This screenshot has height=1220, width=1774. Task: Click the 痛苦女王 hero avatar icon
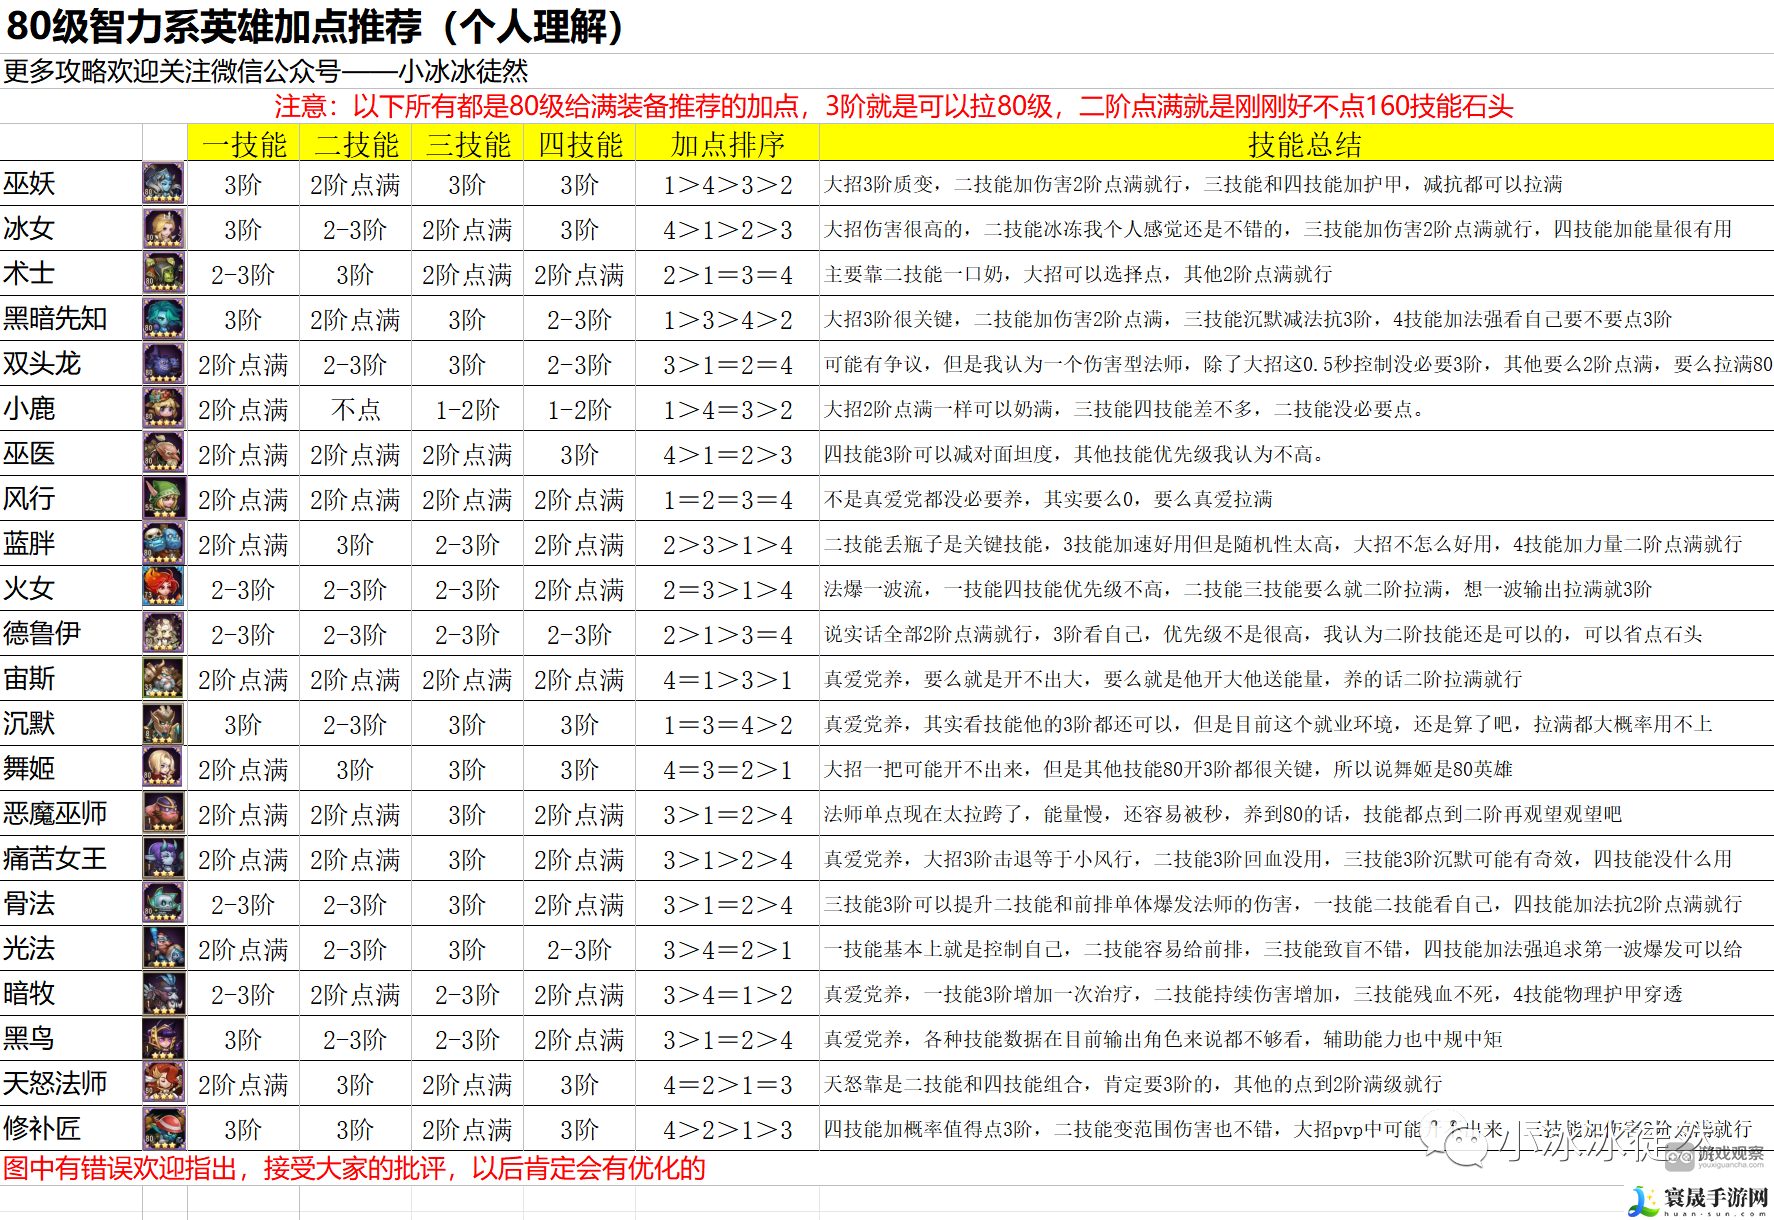[x=163, y=859]
